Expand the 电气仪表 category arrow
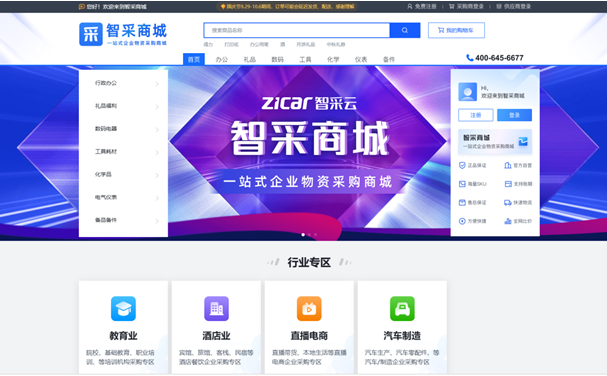 (157, 198)
